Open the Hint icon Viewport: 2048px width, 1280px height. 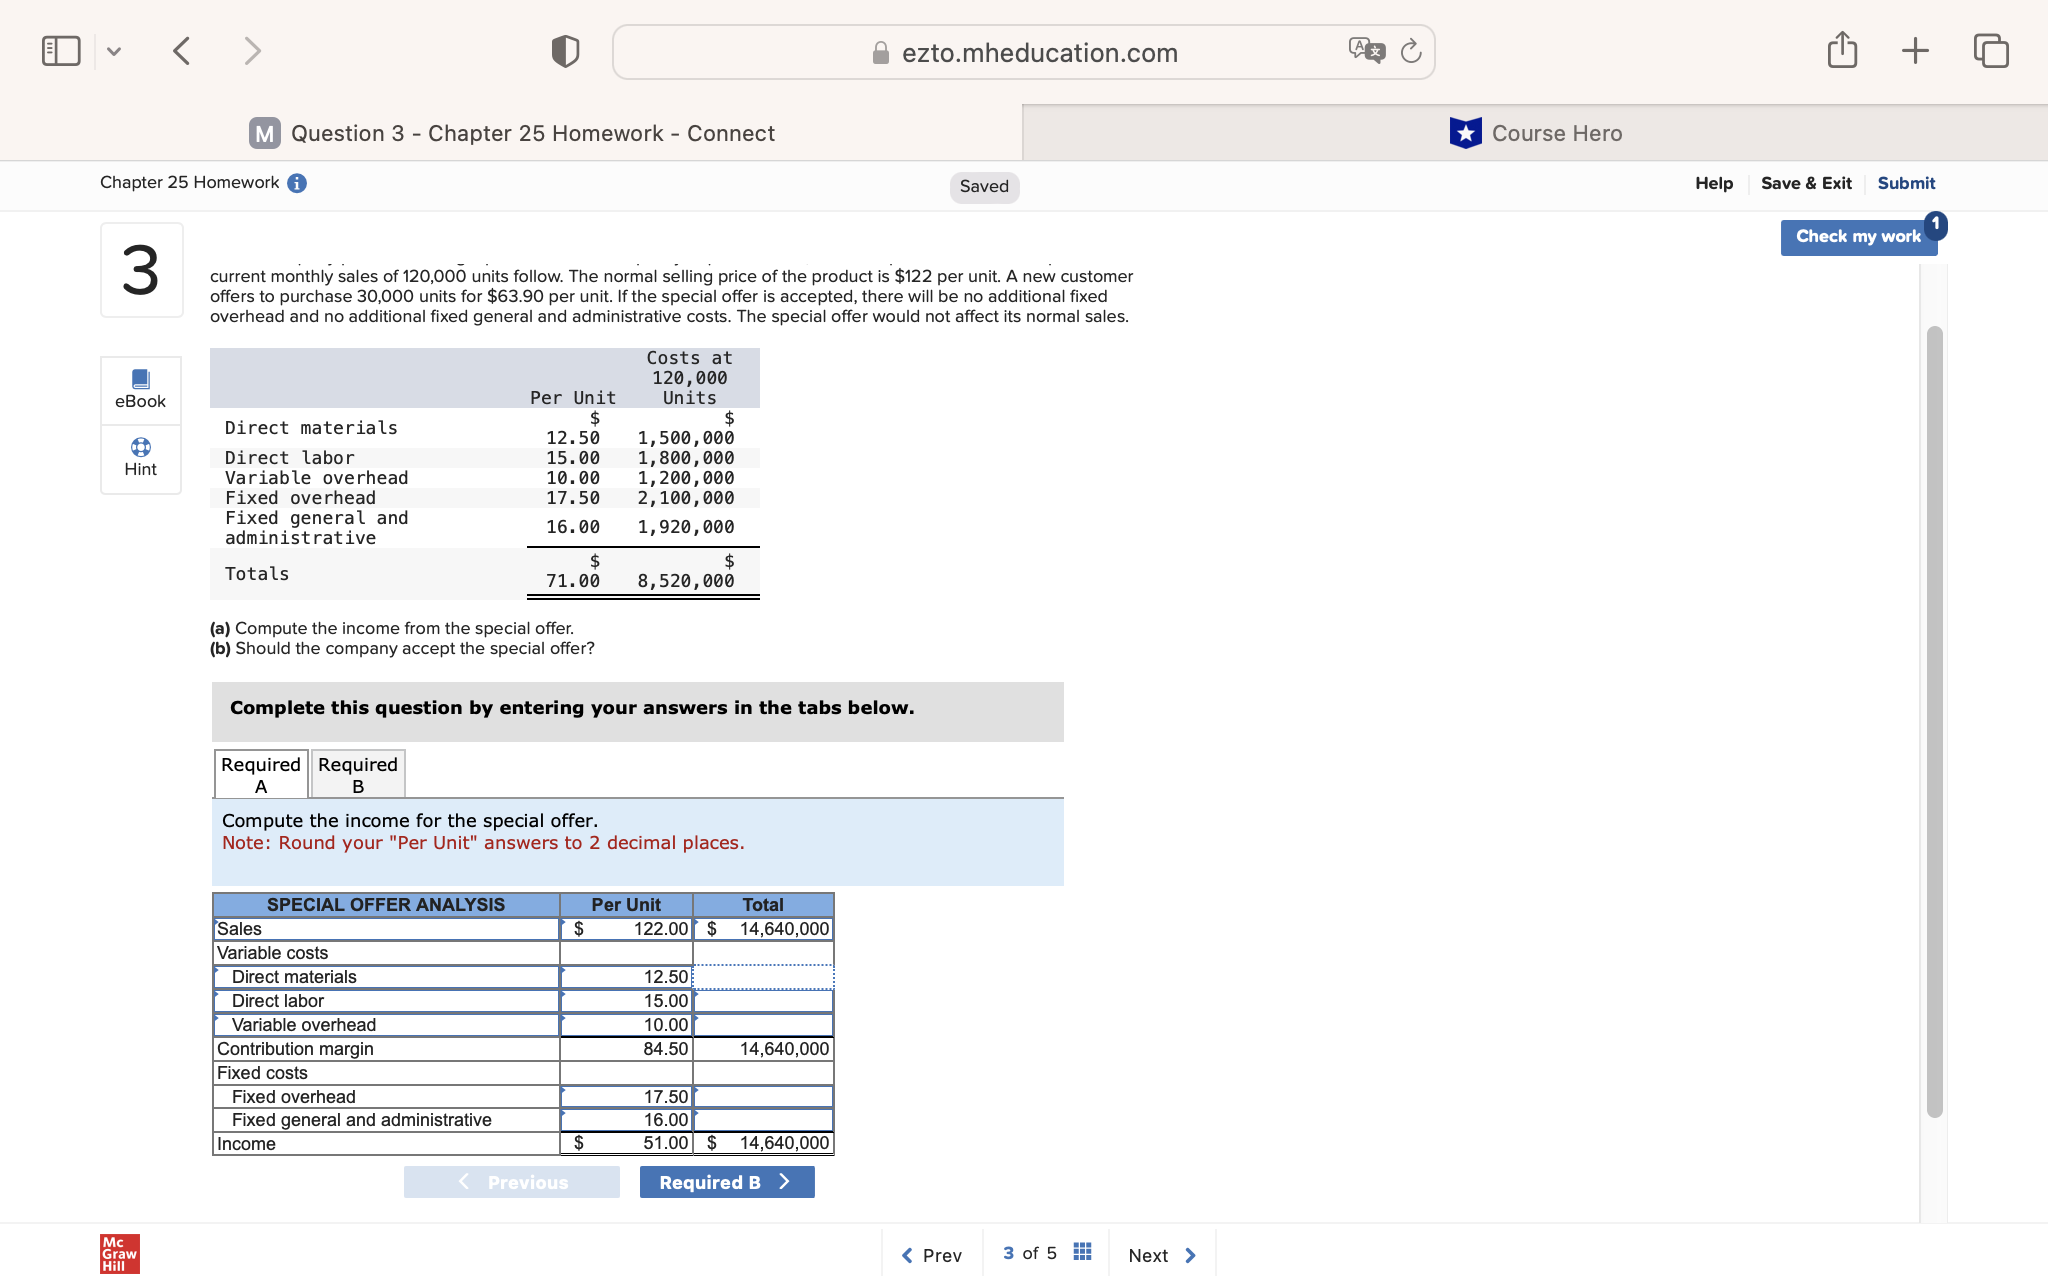[140, 459]
